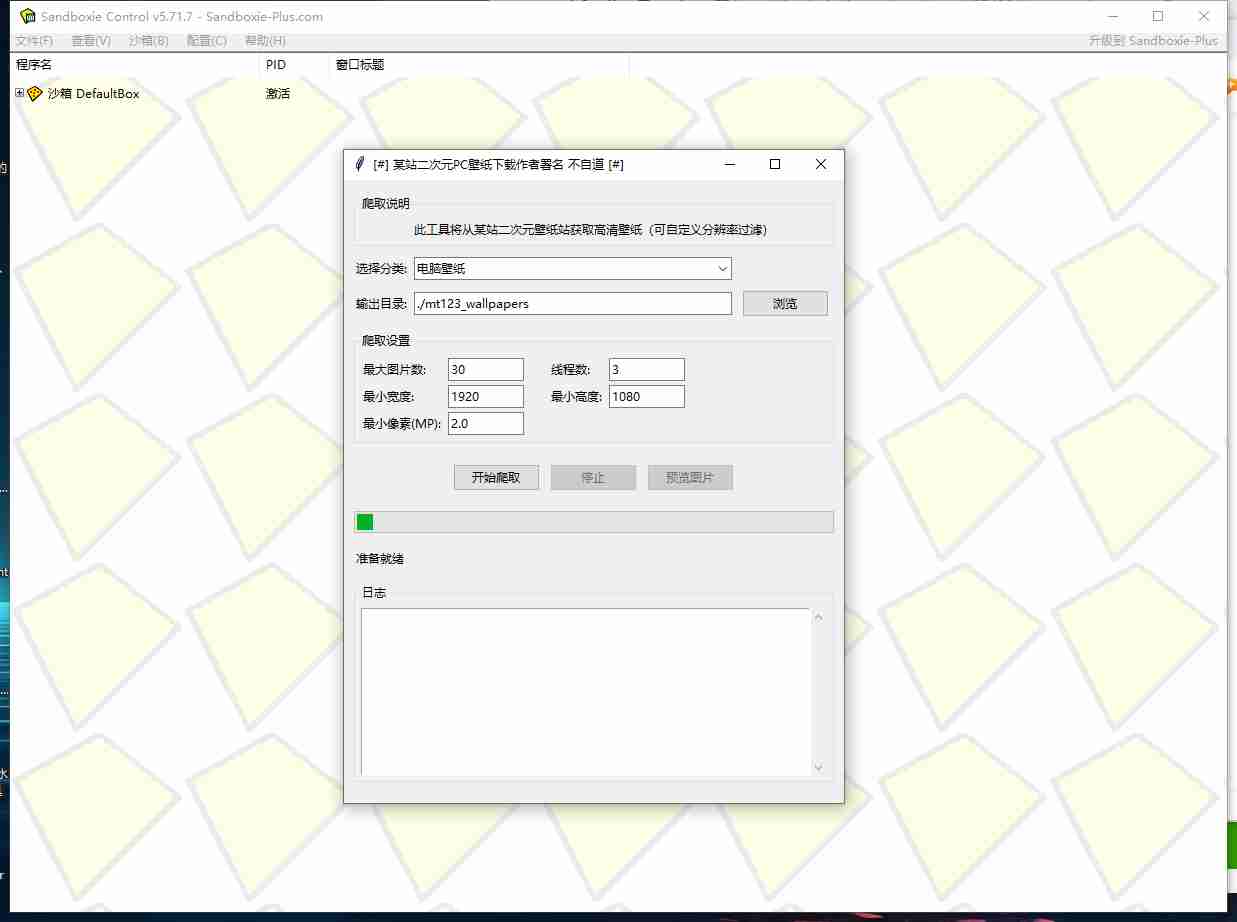Open the 查看(V) menu
1237x922 pixels.
90,41
